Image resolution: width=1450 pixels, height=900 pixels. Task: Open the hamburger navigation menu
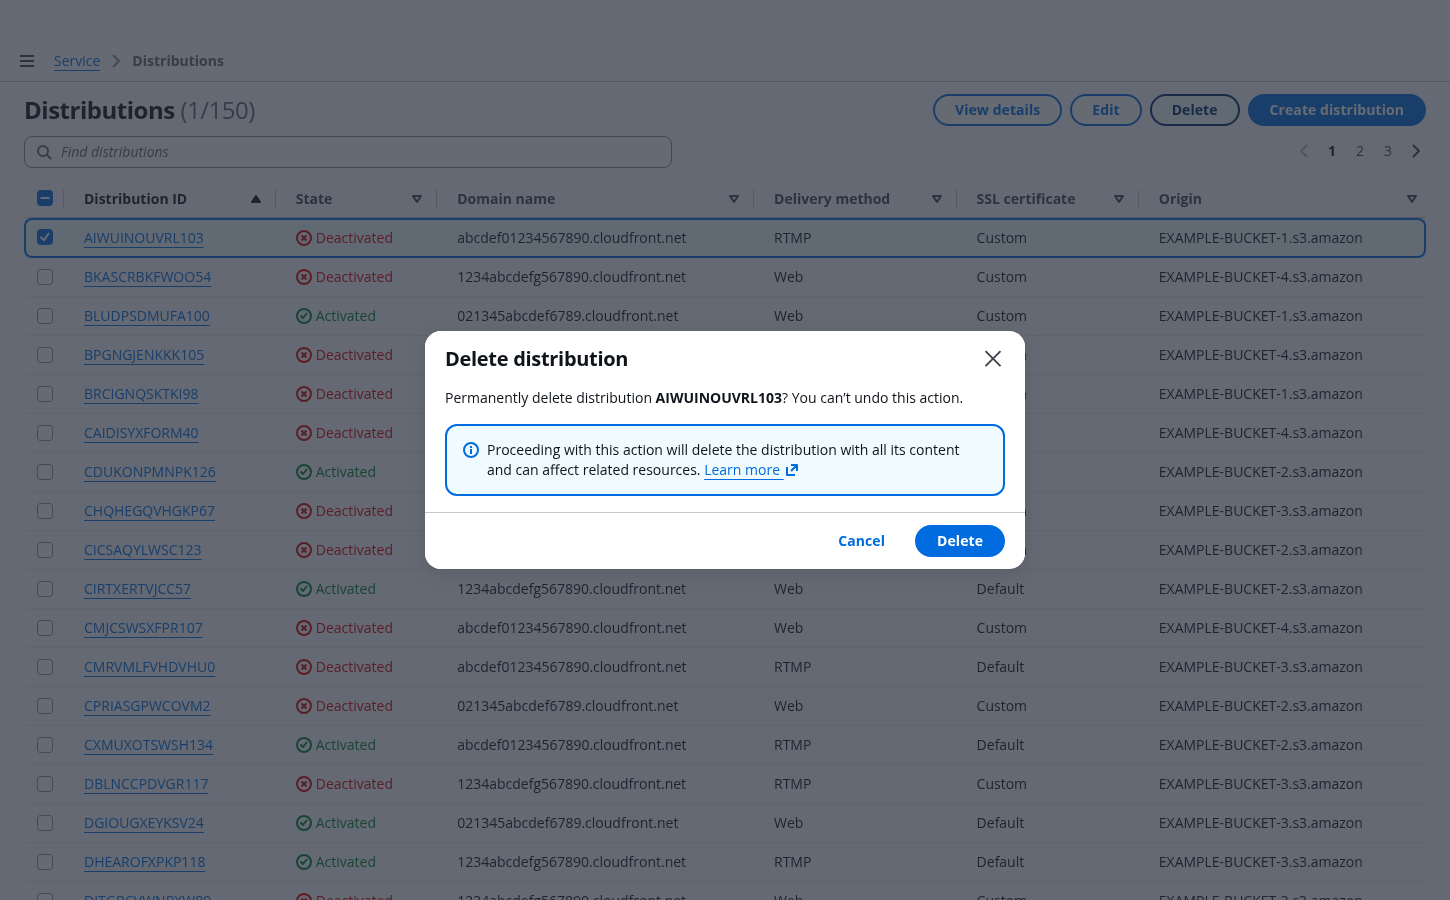pyautogui.click(x=27, y=61)
